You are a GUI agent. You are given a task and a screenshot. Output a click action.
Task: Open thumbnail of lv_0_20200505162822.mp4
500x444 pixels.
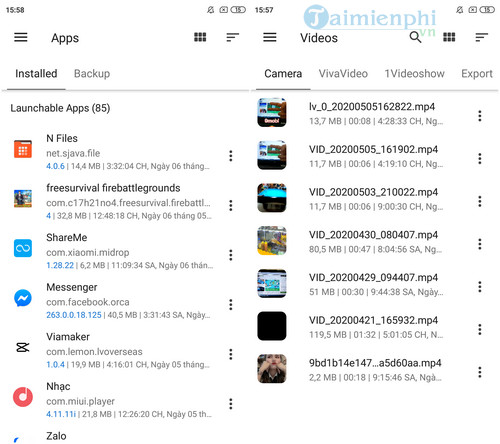pyautogui.click(x=272, y=112)
